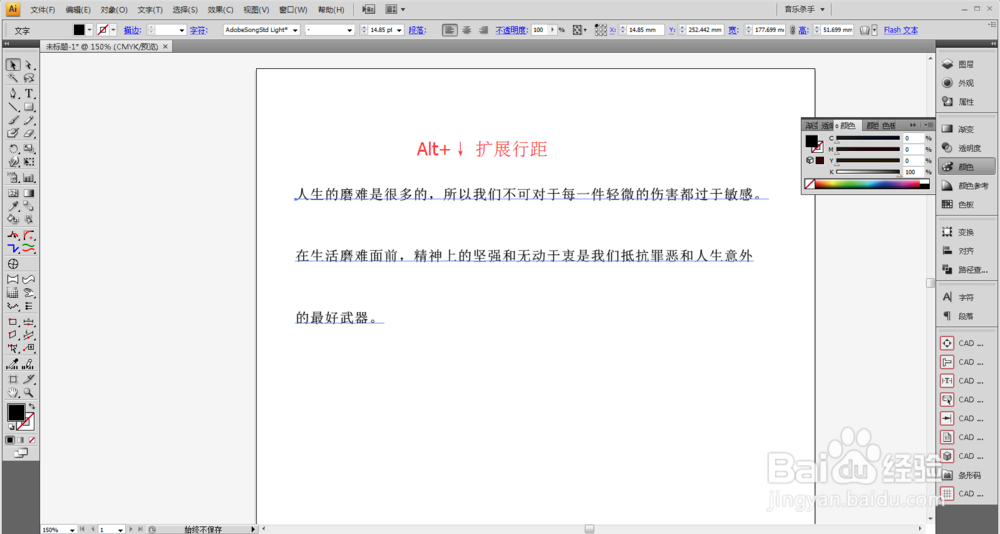Open the stroke weight dropdown
1000x534 pixels.
pyautogui.click(x=182, y=30)
